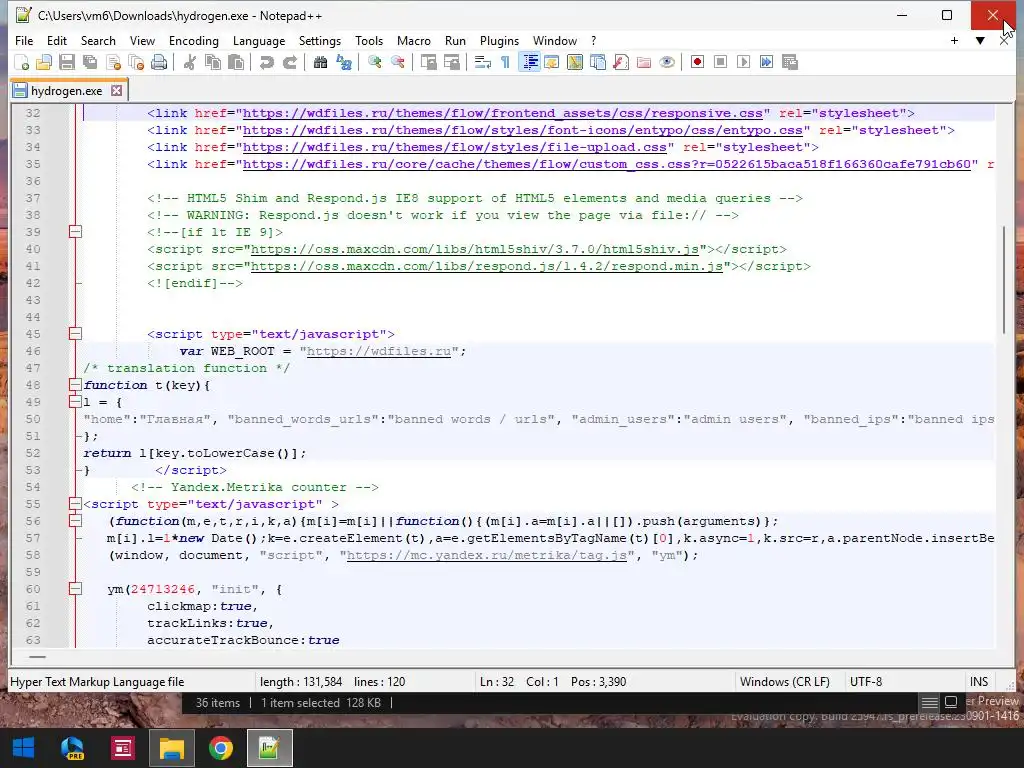
Task: Open the Macro menu
Action: (413, 40)
